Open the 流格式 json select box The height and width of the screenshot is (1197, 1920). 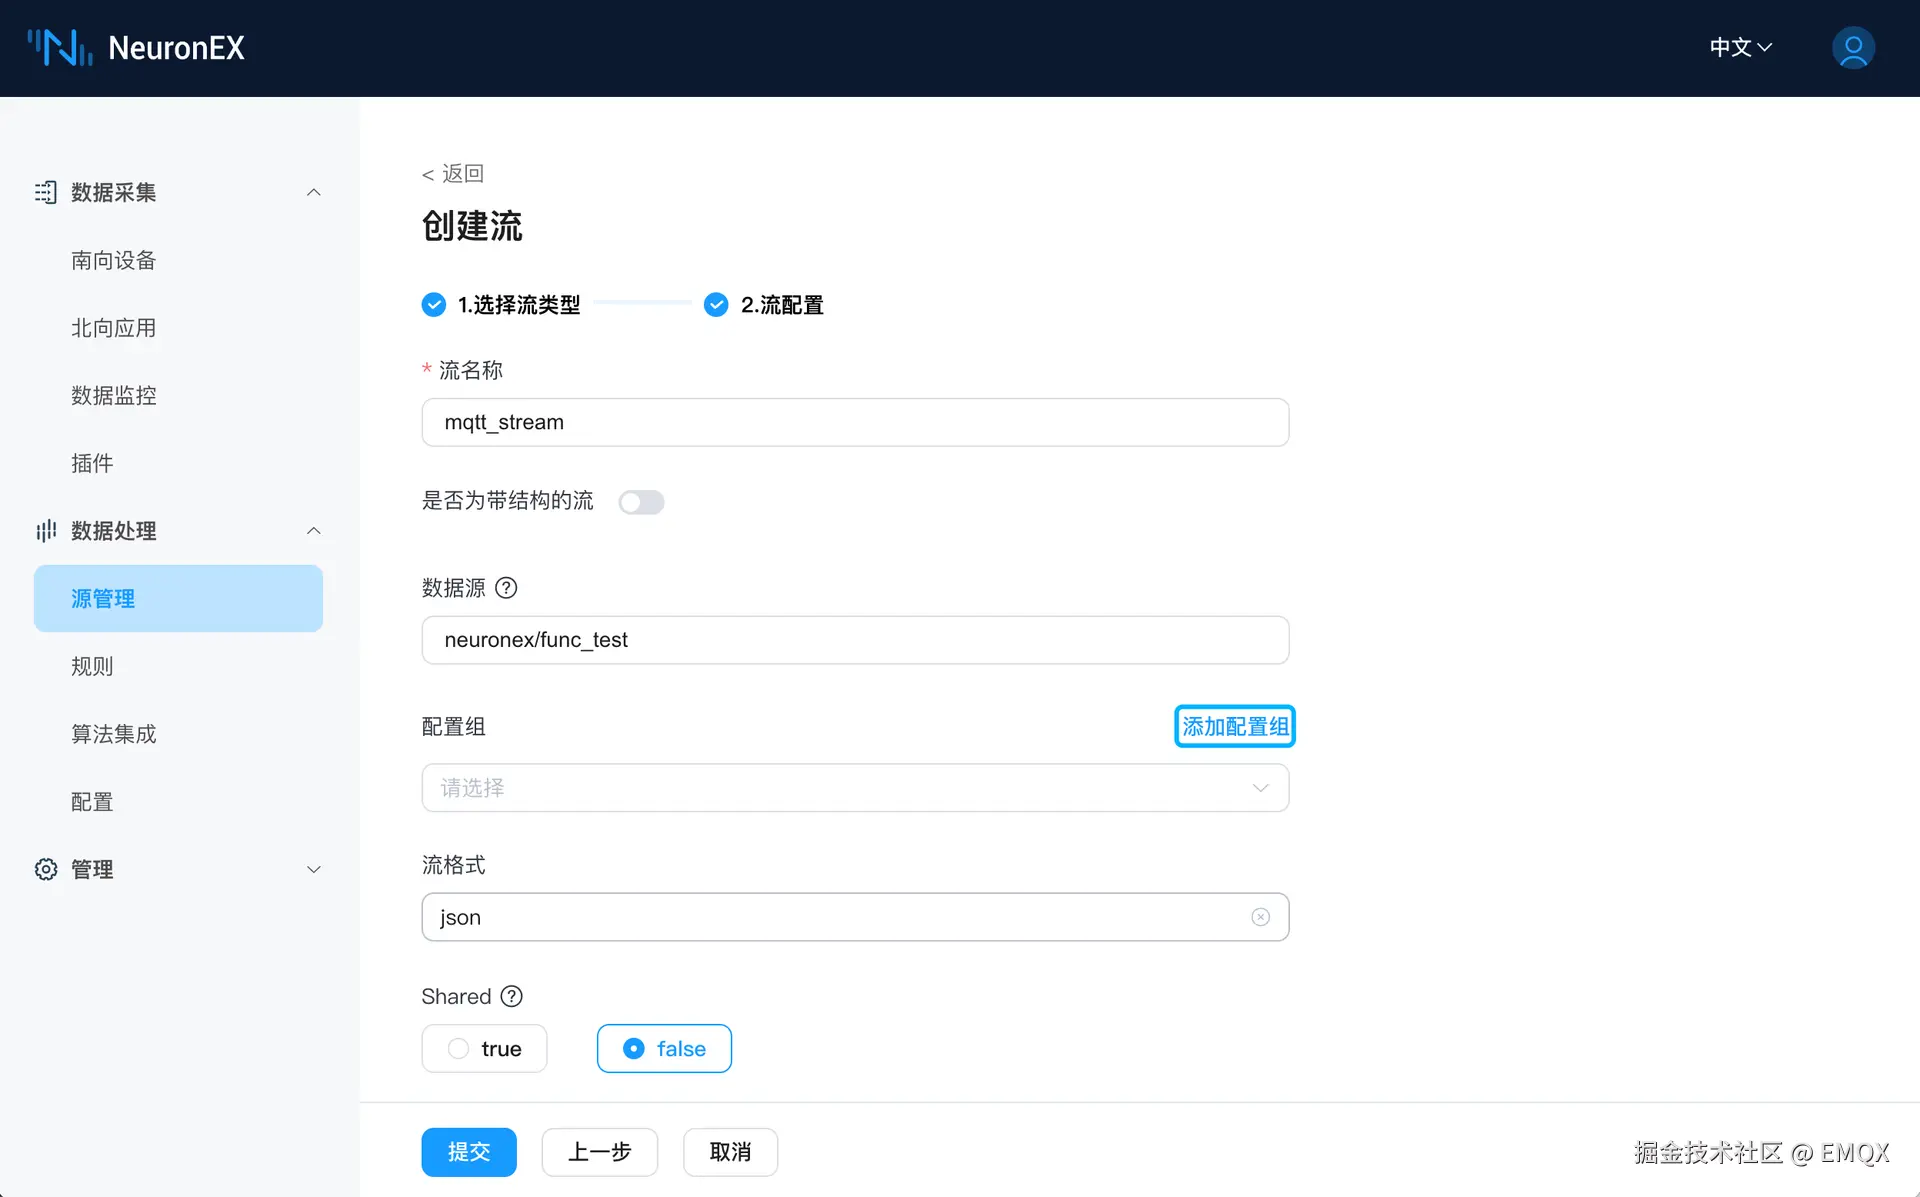point(855,917)
